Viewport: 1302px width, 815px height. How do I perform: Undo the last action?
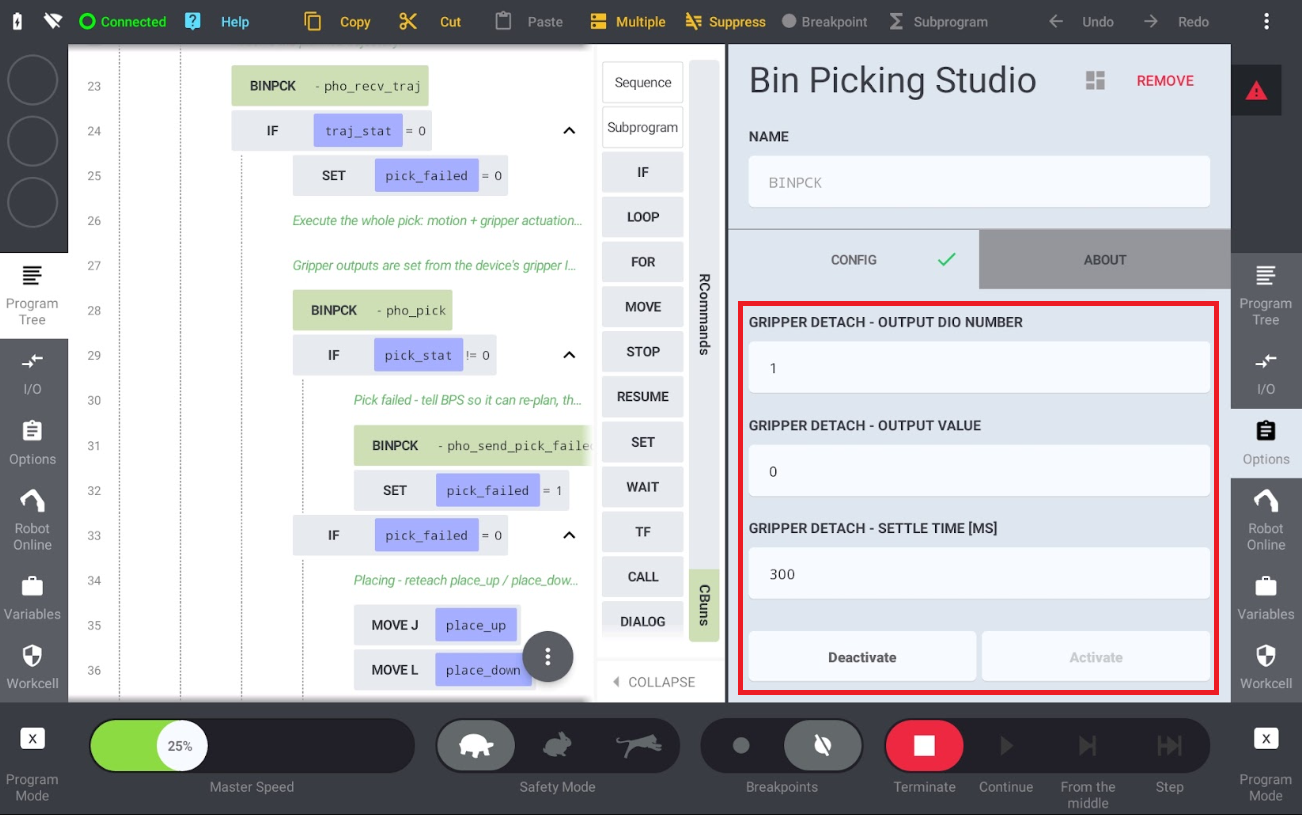tap(1081, 21)
